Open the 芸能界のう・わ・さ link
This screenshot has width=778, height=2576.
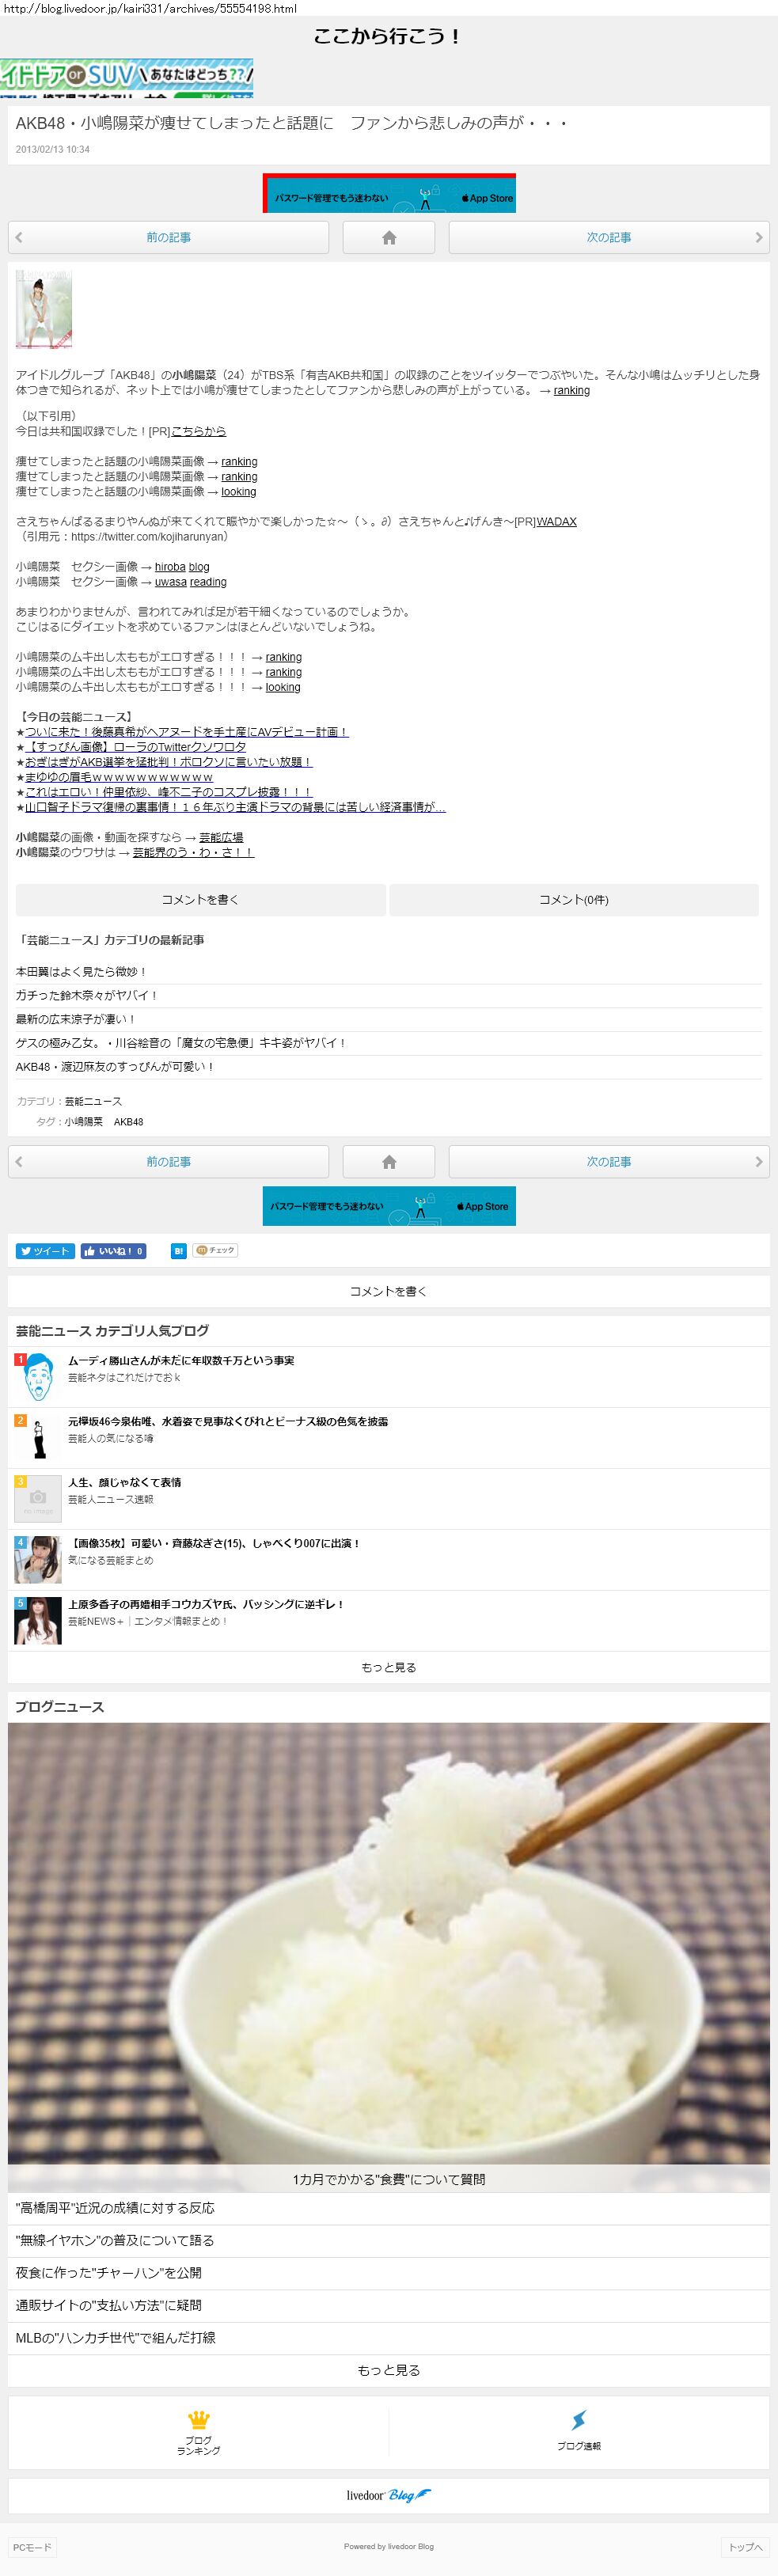coord(193,852)
